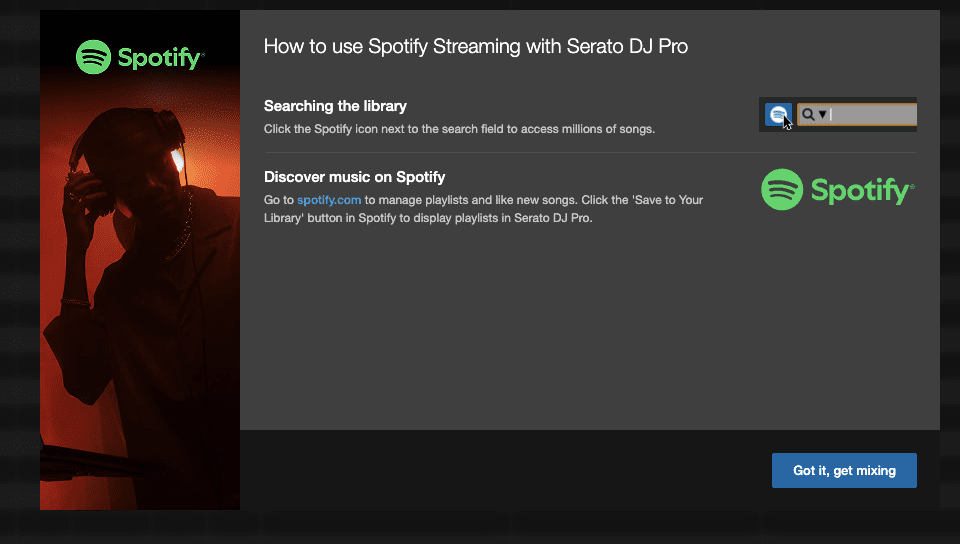Click the 'Save to Your Library' instruction text

483,208
